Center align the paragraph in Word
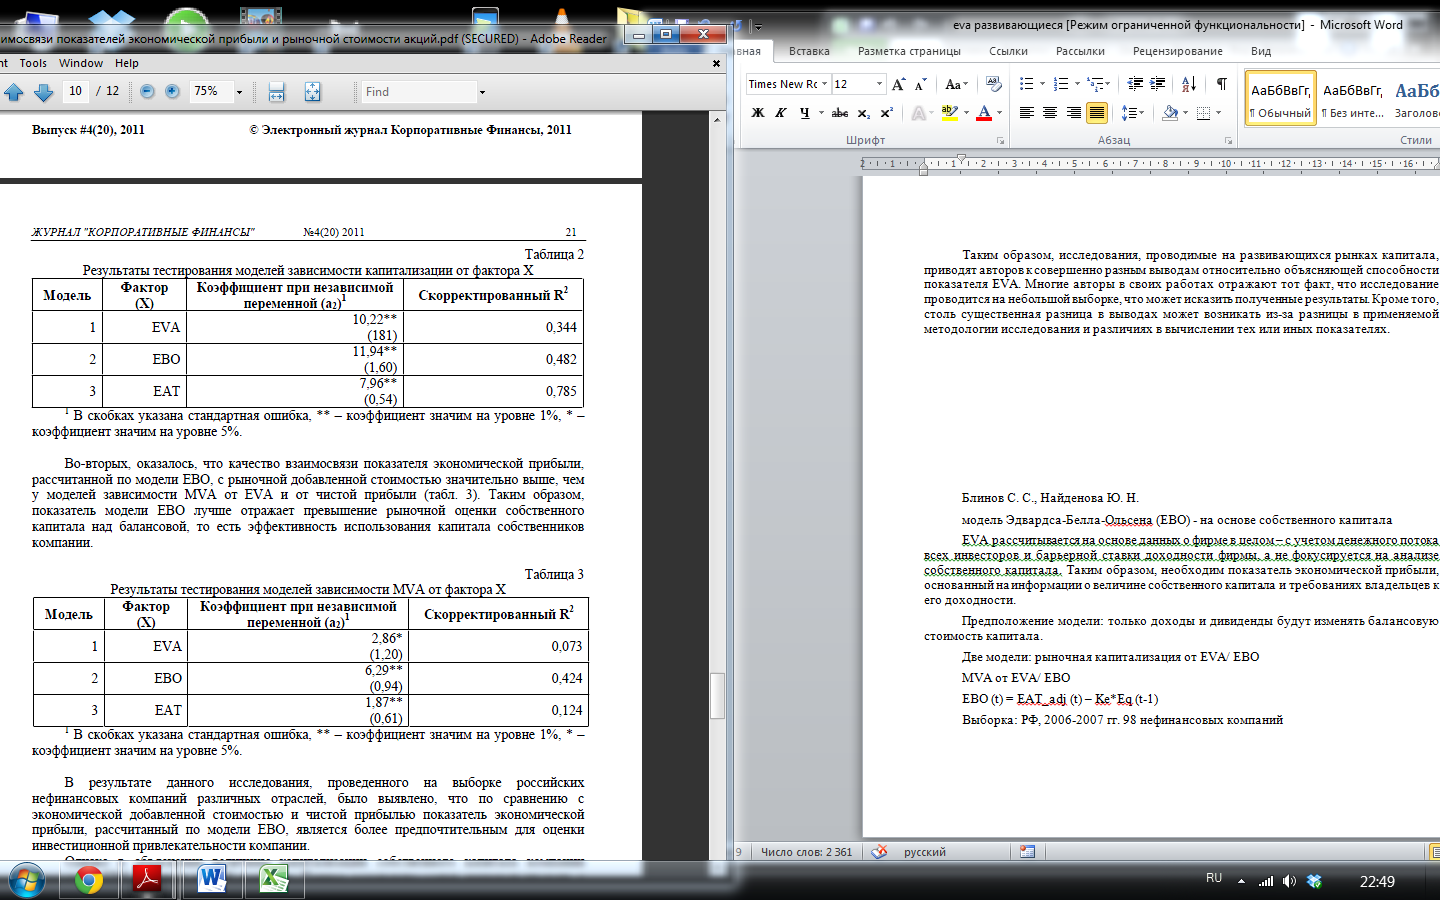This screenshot has height=900, width=1440. (1050, 113)
